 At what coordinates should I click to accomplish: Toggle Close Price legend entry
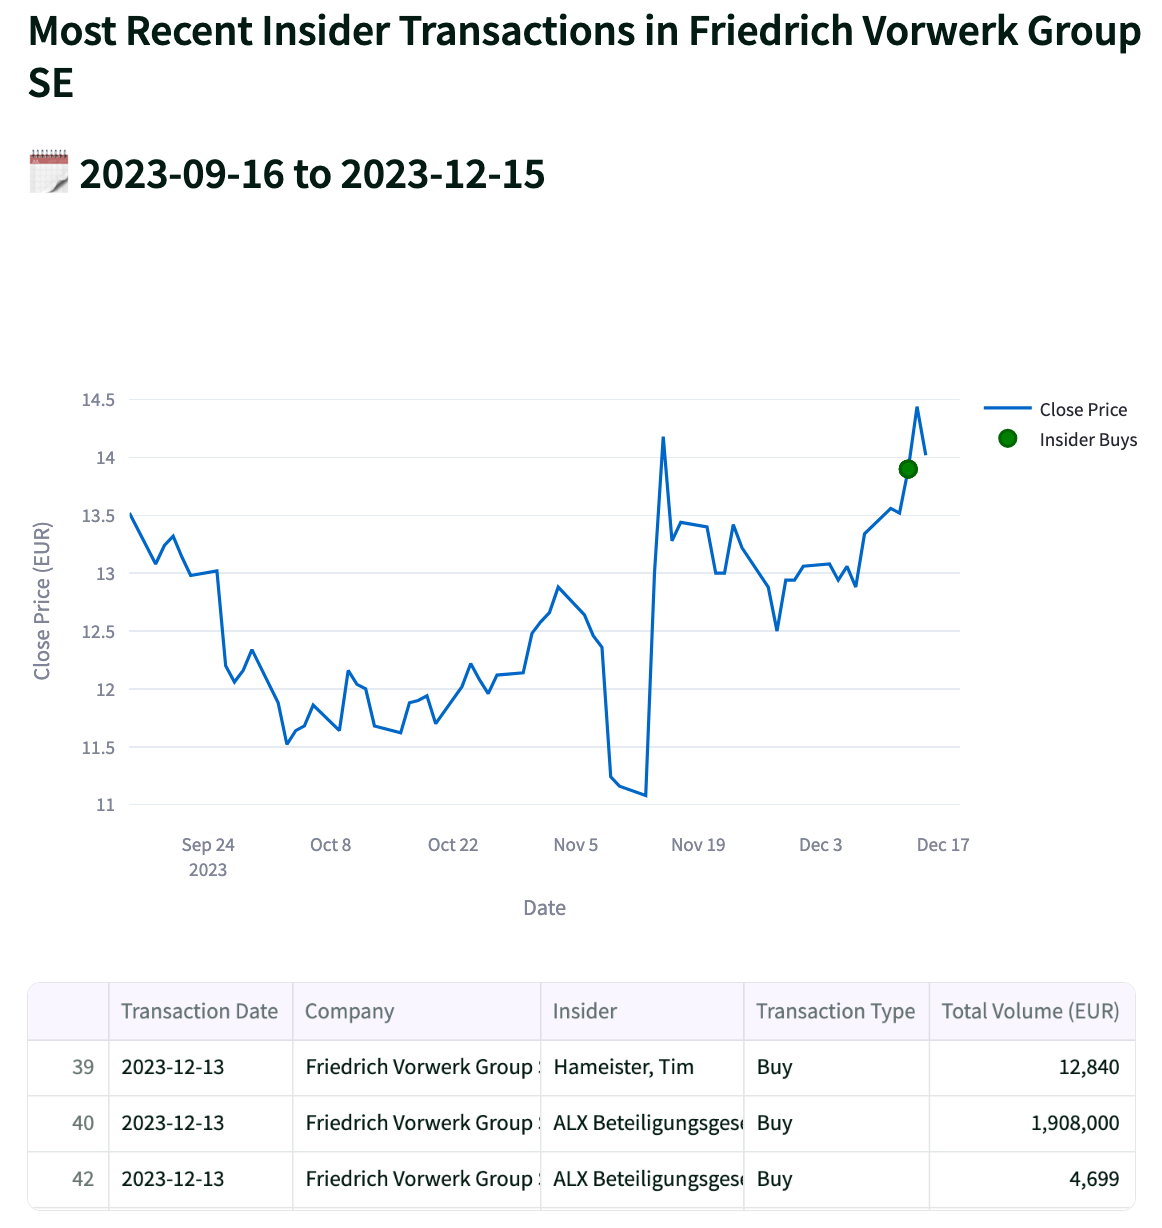(1056, 410)
